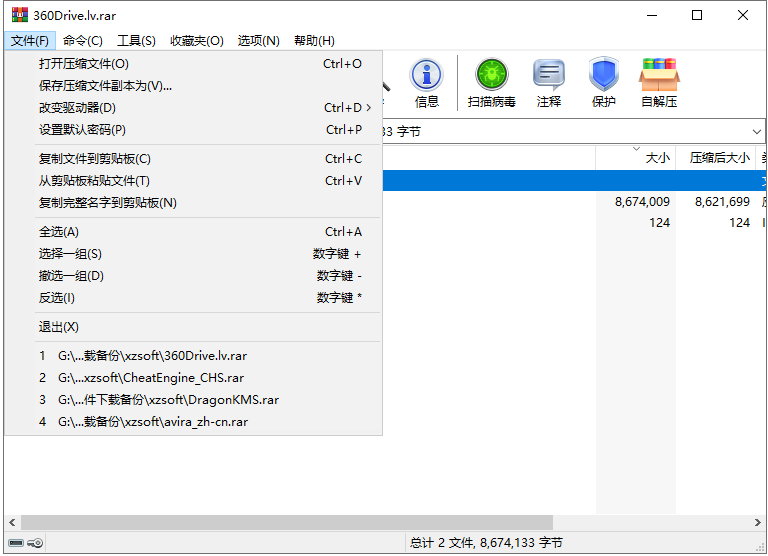This screenshot has width=768, height=556.
Task: Maximize the WinRAR window
Action: [x=697, y=16]
